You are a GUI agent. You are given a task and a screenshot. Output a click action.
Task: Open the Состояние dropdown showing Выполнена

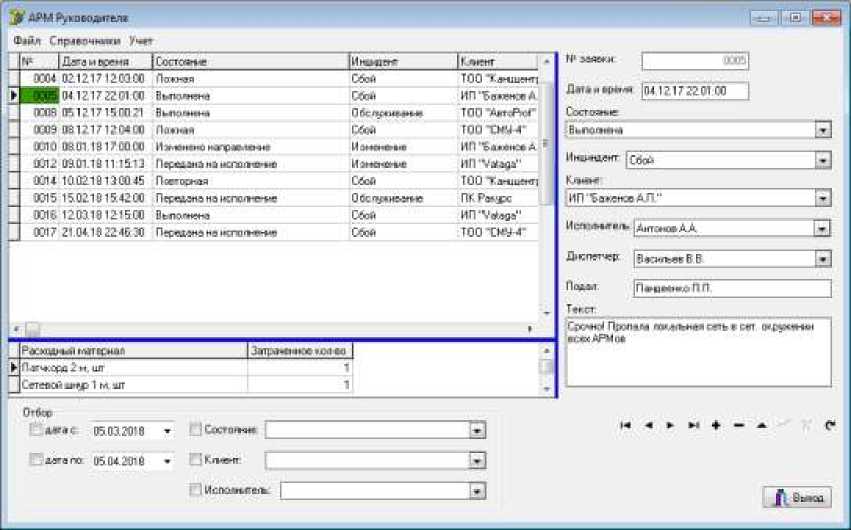click(x=823, y=130)
